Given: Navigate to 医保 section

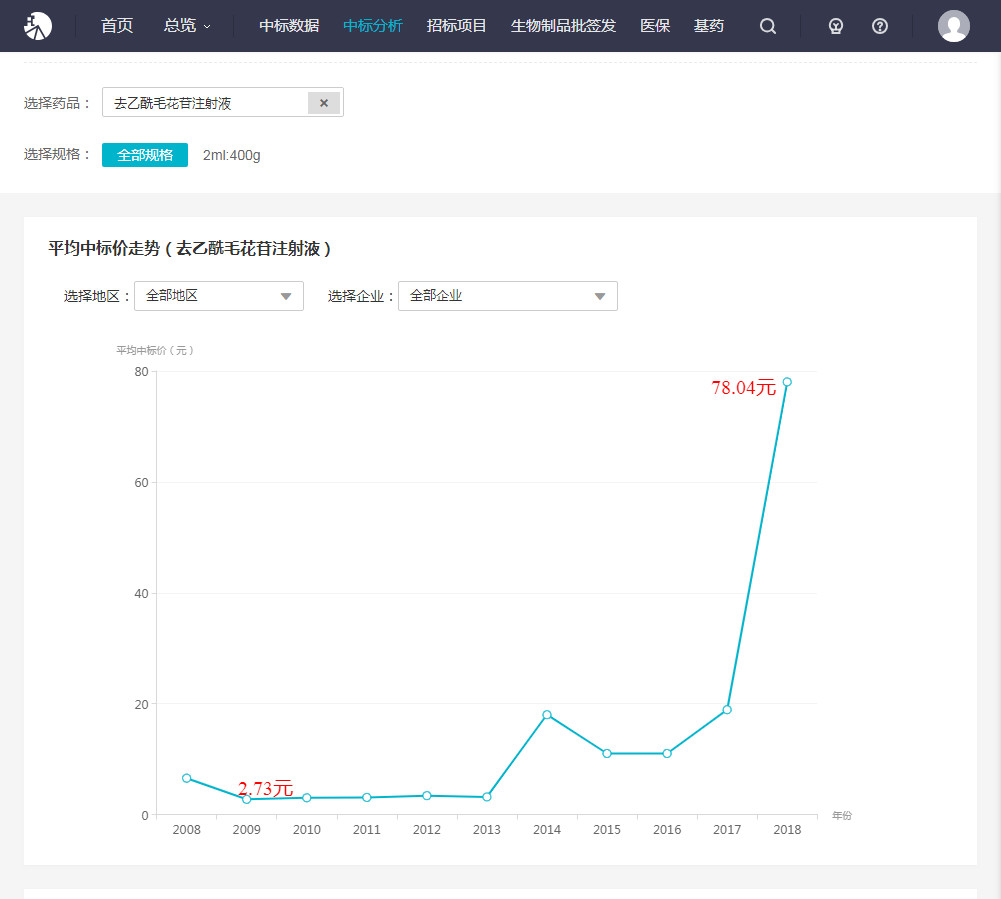Looking at the screenshot, I should point(655,26).
